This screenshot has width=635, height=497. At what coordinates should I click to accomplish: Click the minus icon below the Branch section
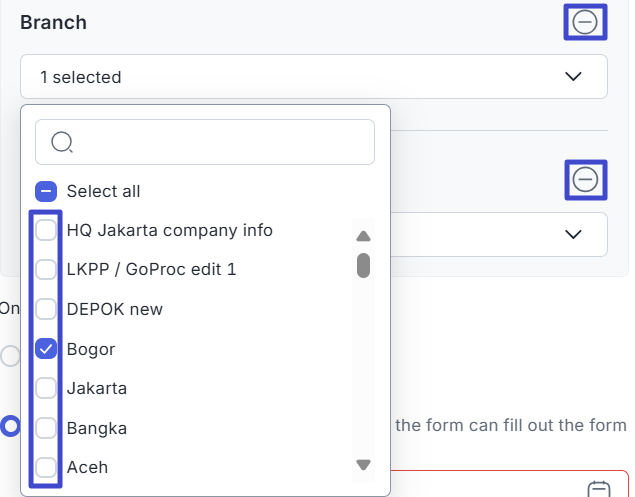pyautogui.click(x=585, y=179)
